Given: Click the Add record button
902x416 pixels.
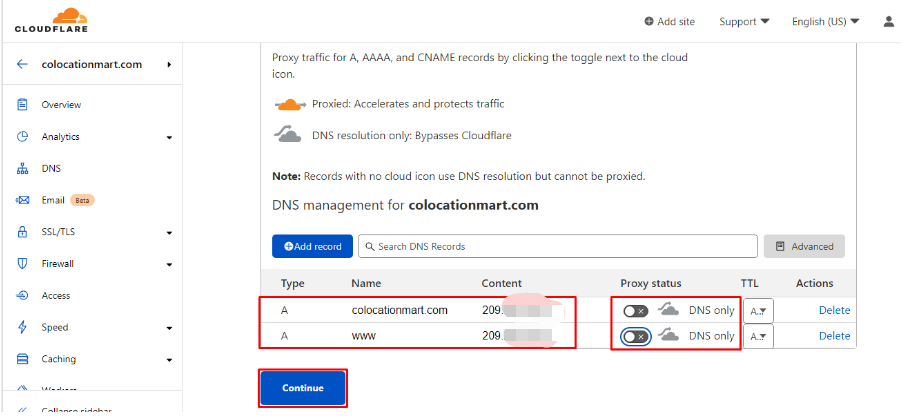Looking at the screenshot, I should click(312, 246).
